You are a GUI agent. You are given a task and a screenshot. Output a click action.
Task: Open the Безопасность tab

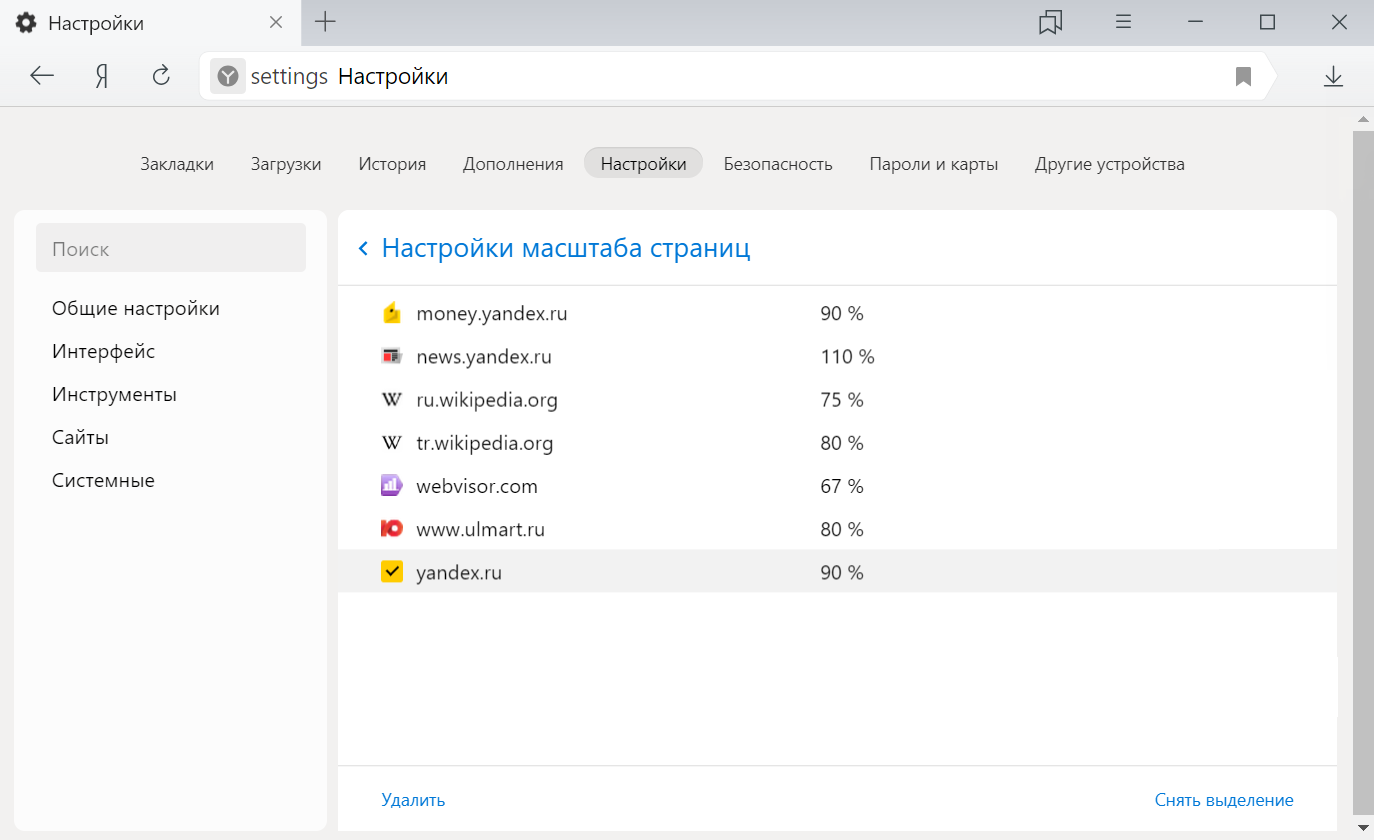(778, 164)
